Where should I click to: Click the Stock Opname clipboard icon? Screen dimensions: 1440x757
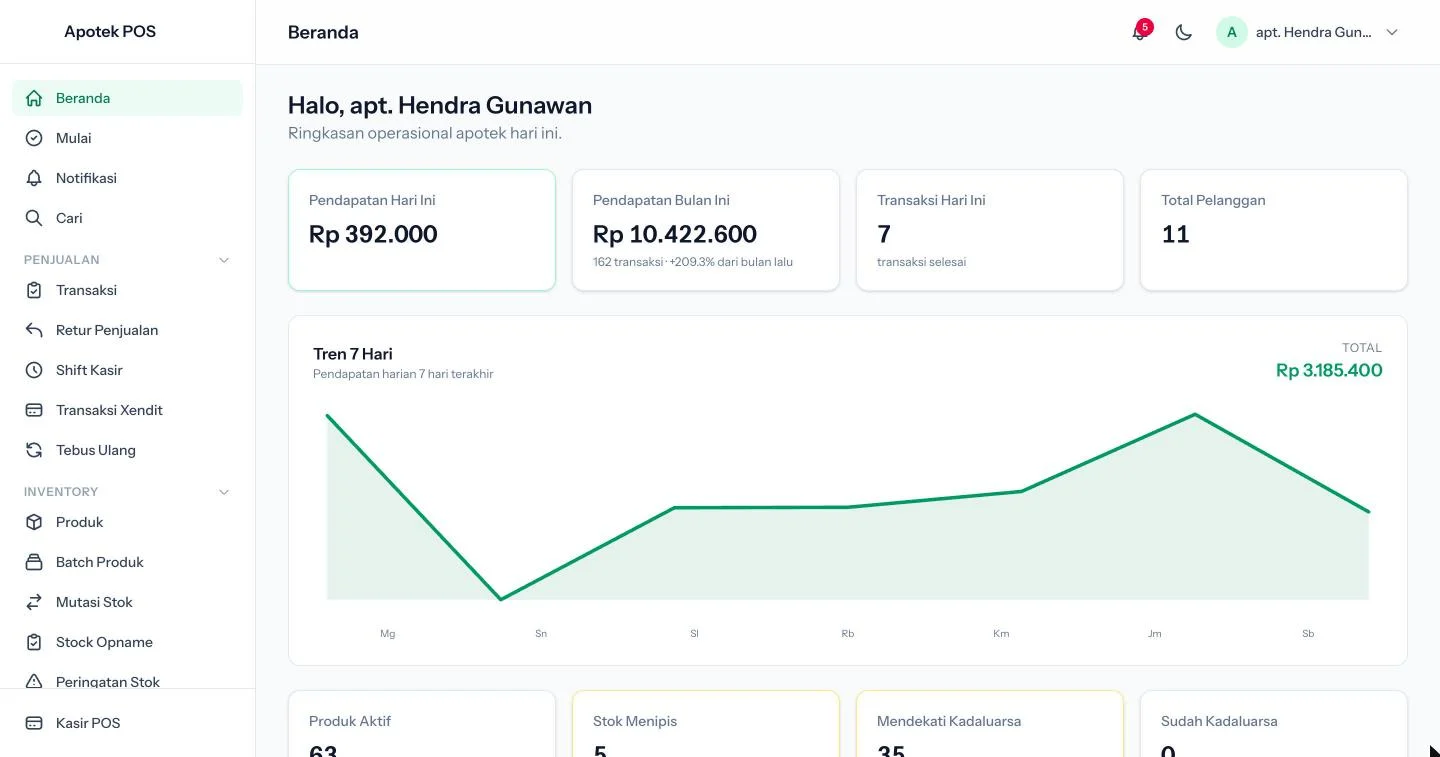pos(34,642)
